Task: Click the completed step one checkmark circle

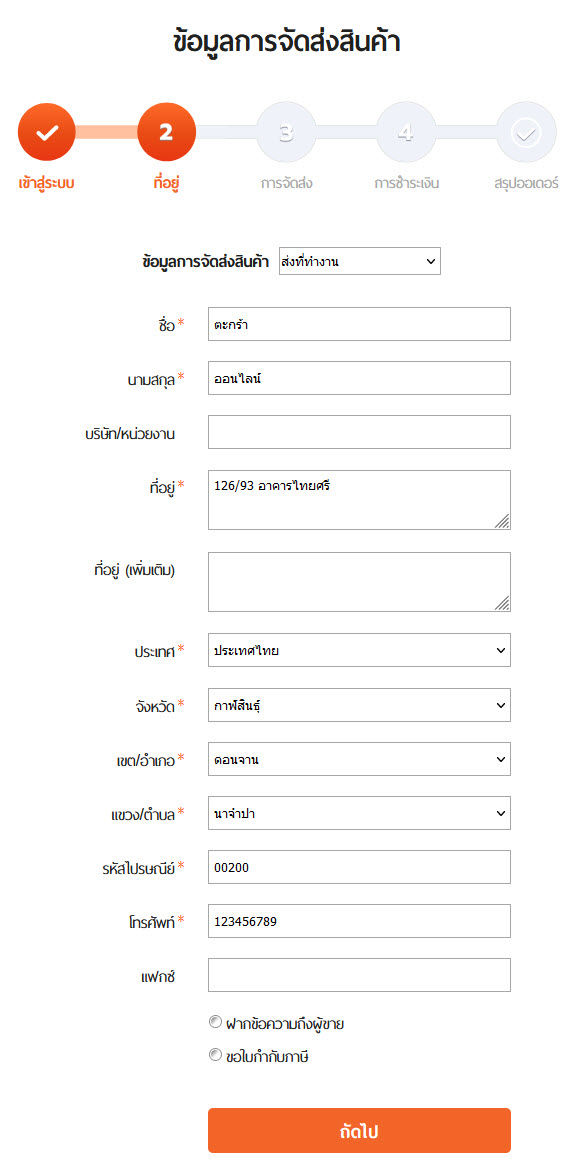Action: pyautogui.click(x=46, y=132)
